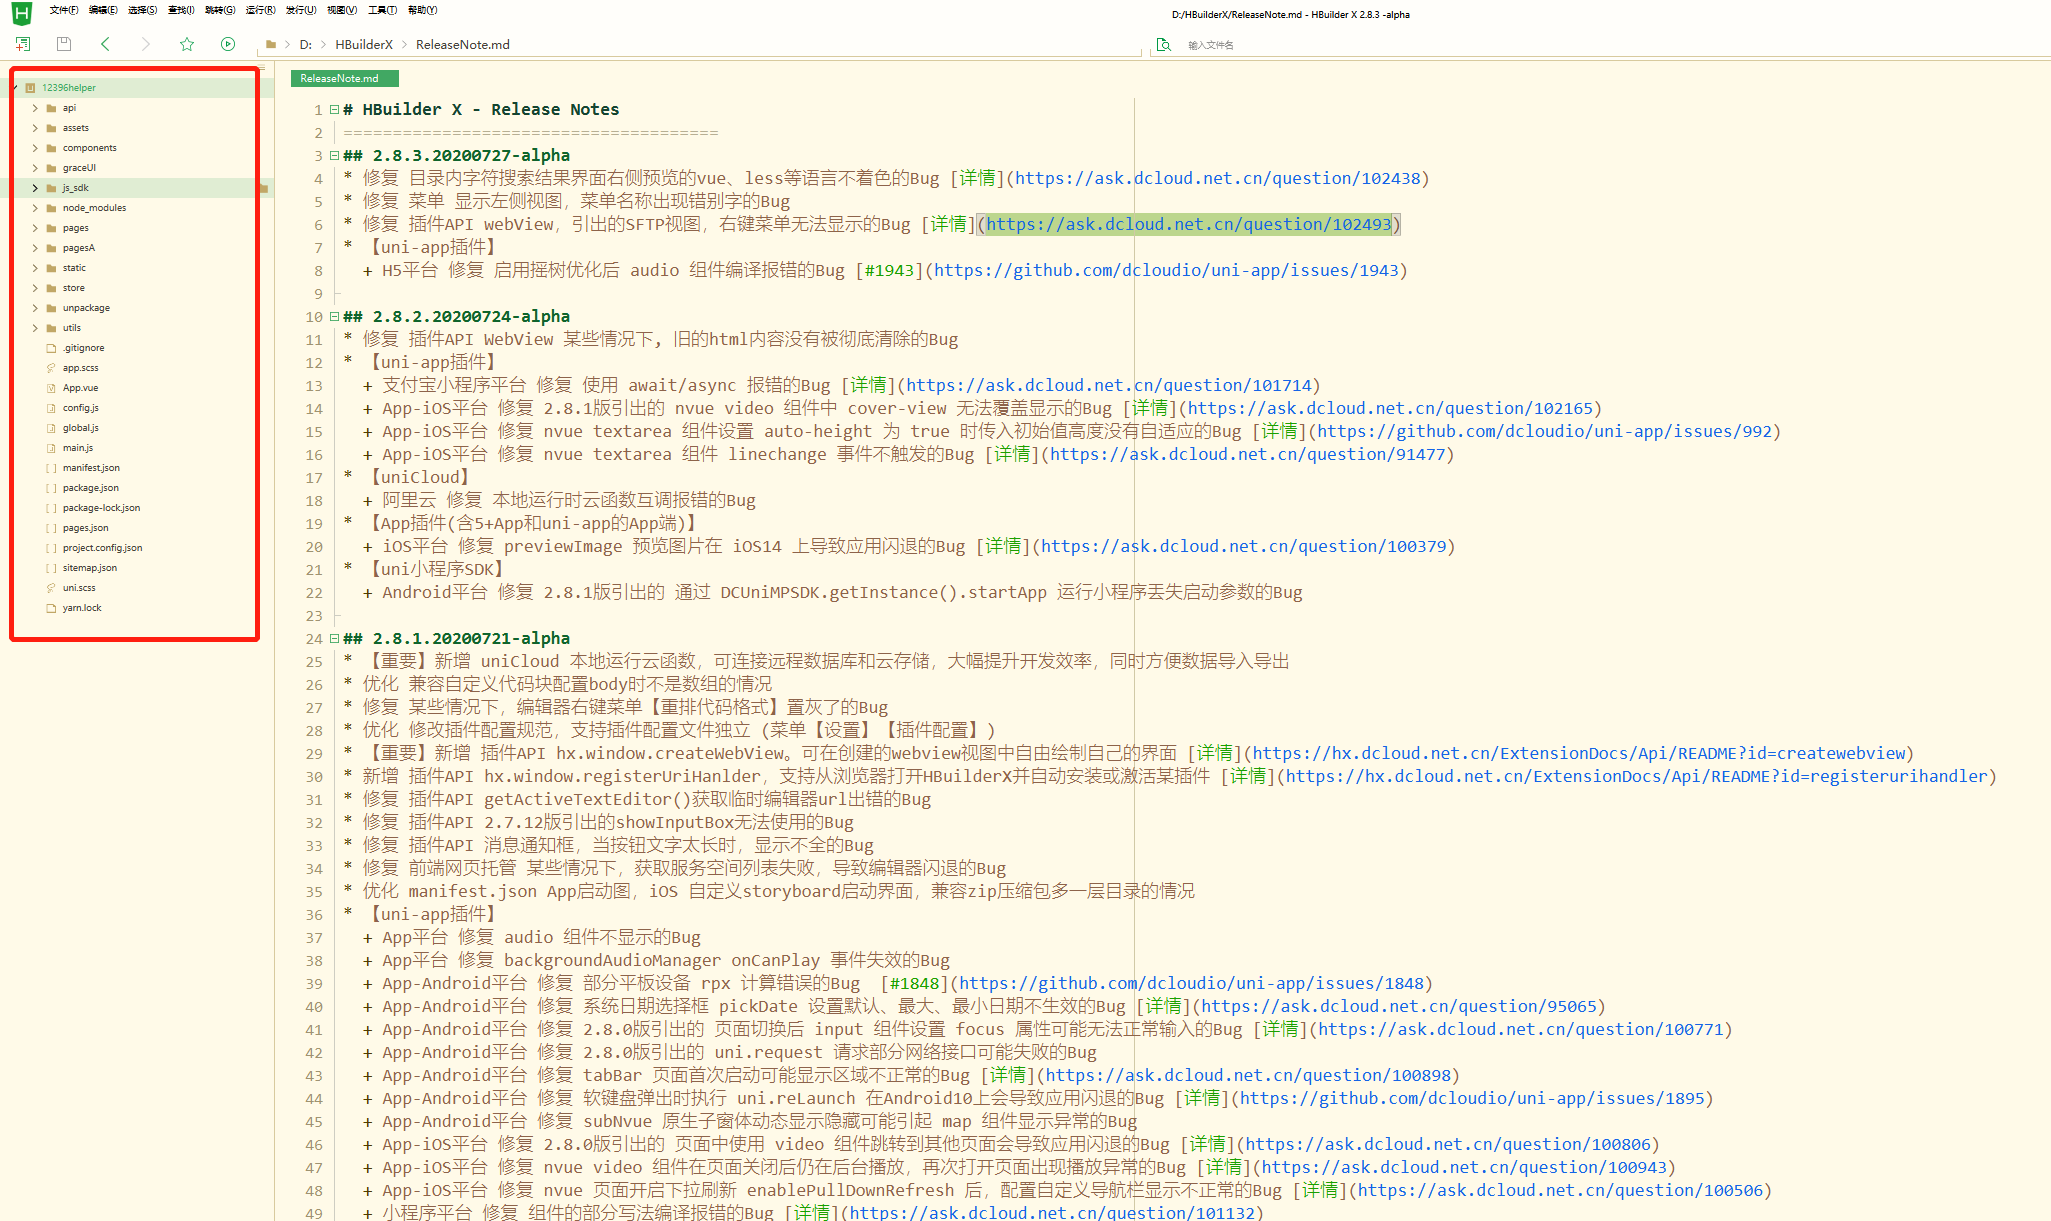Click the manifest.json file icon
Image resolution: width=2051 pixels, height=1221 pixels.
pos(51,468)
